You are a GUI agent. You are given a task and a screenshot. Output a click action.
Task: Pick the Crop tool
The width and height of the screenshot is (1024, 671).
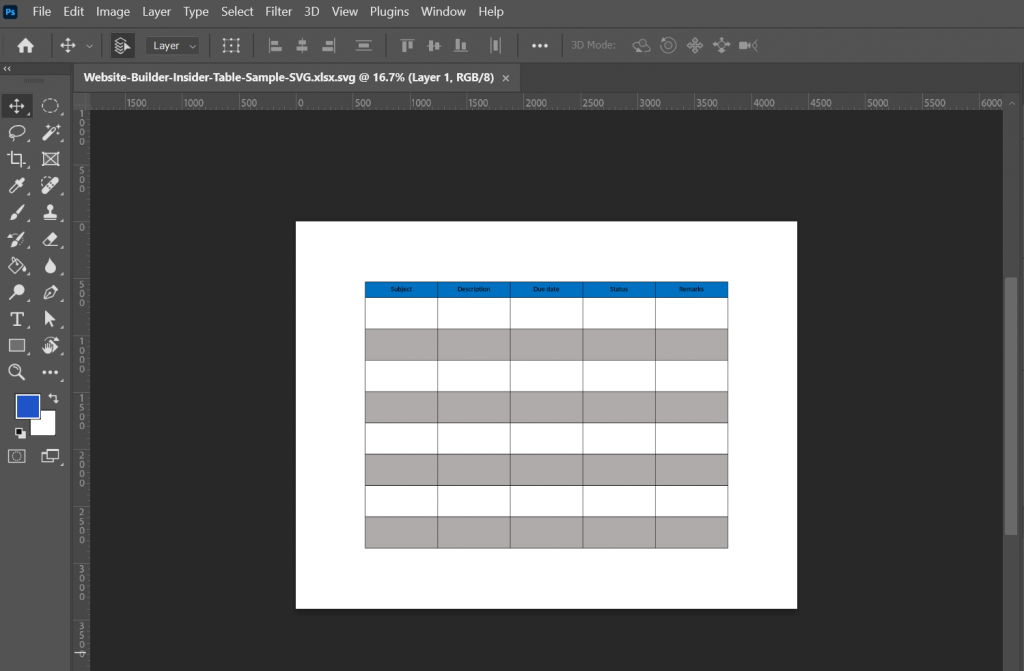(17, 159)
